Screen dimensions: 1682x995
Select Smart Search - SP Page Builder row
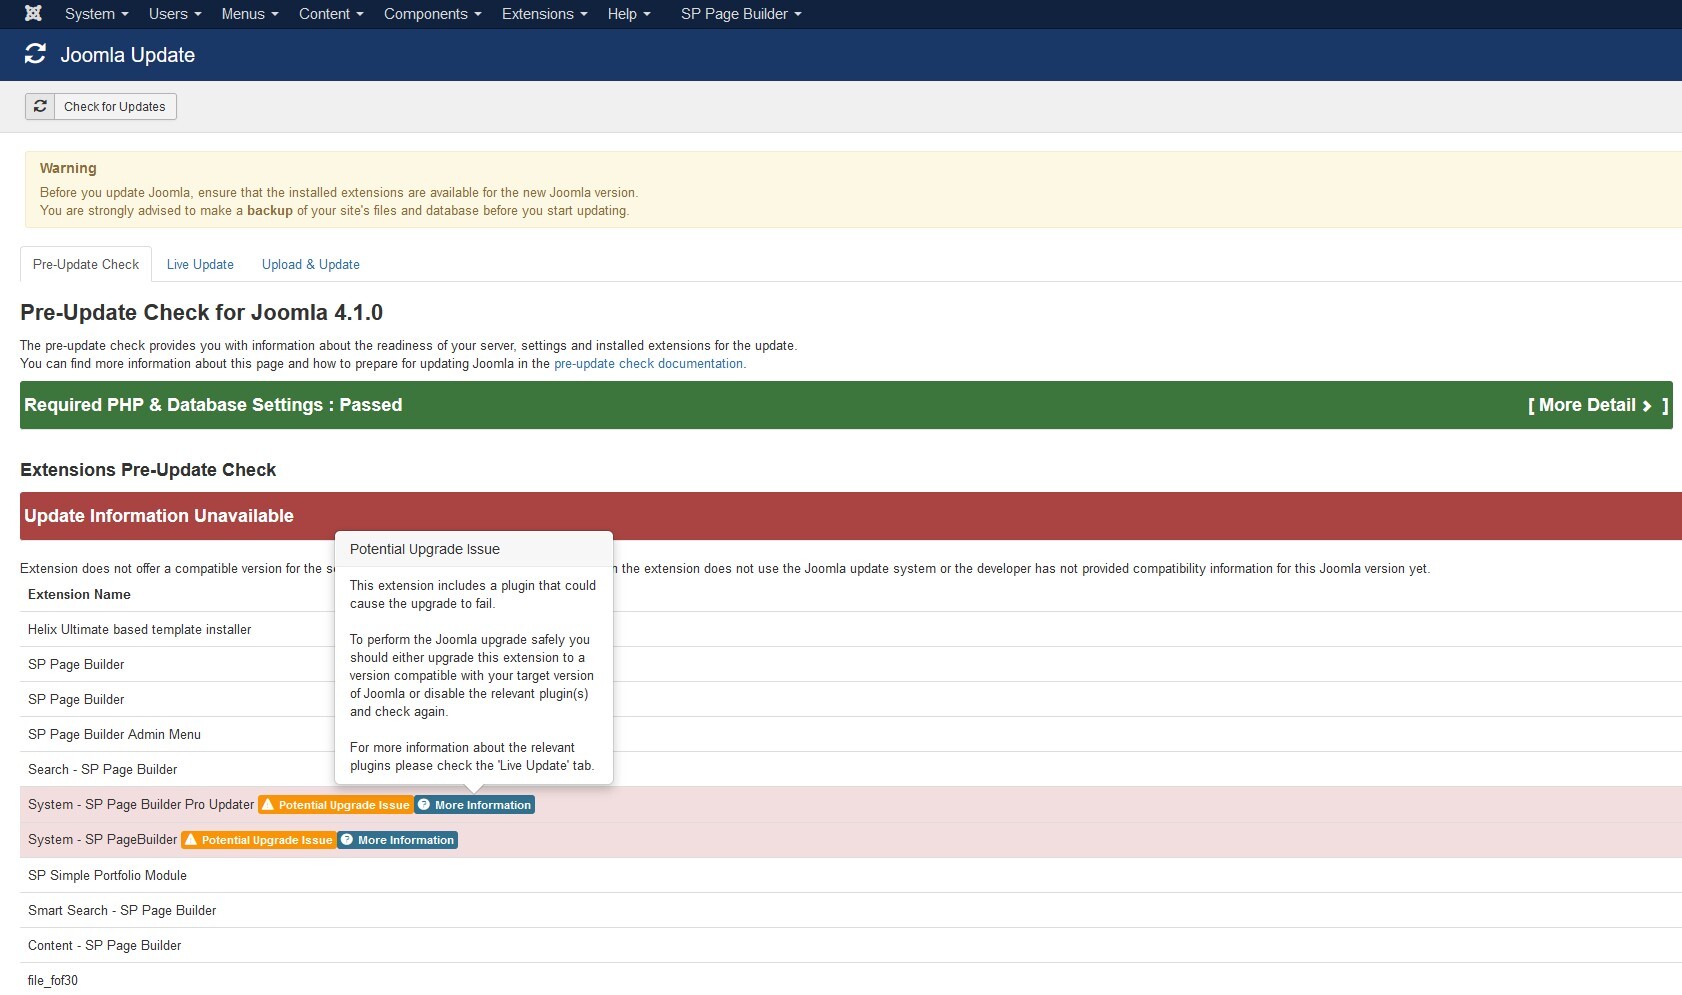tap(851, 910)
